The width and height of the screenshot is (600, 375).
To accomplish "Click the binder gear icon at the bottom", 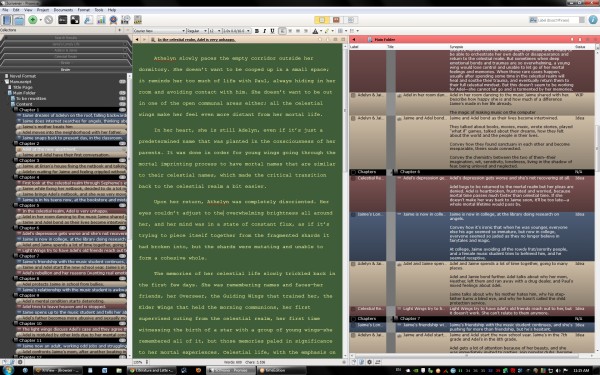I will click(20, 362).
